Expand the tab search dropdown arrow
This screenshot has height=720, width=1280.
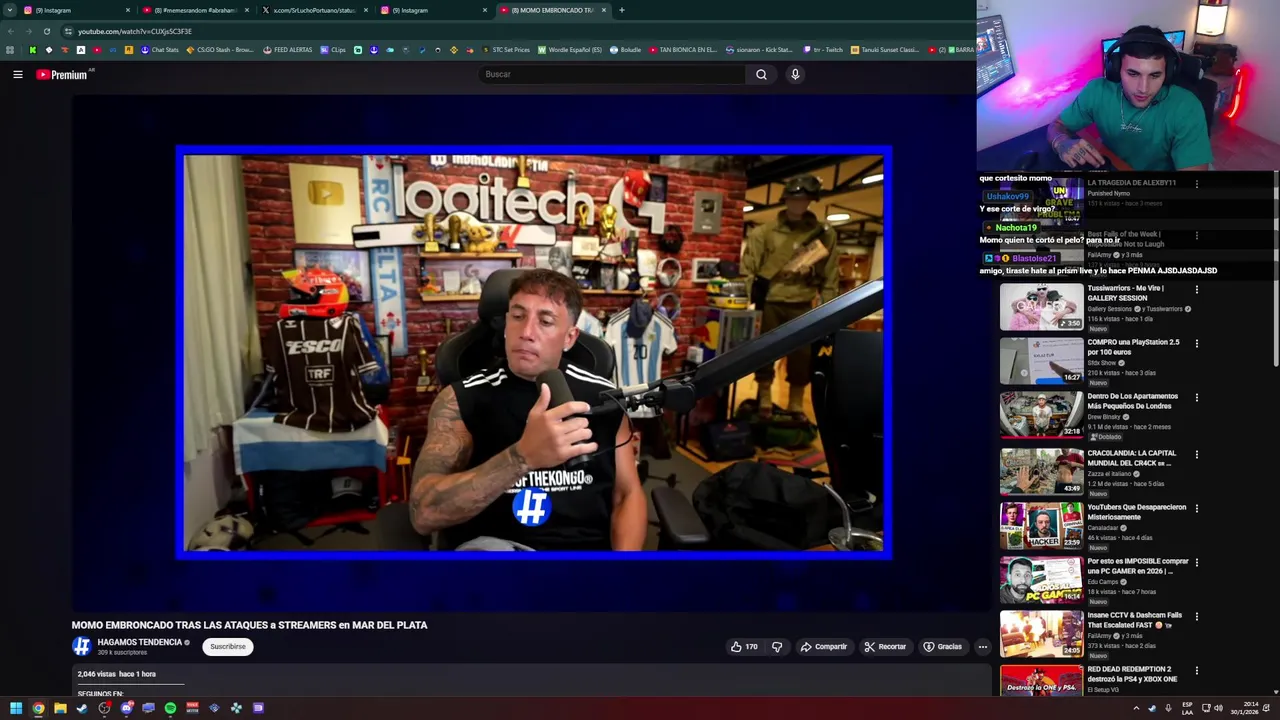tap(10, 10)
